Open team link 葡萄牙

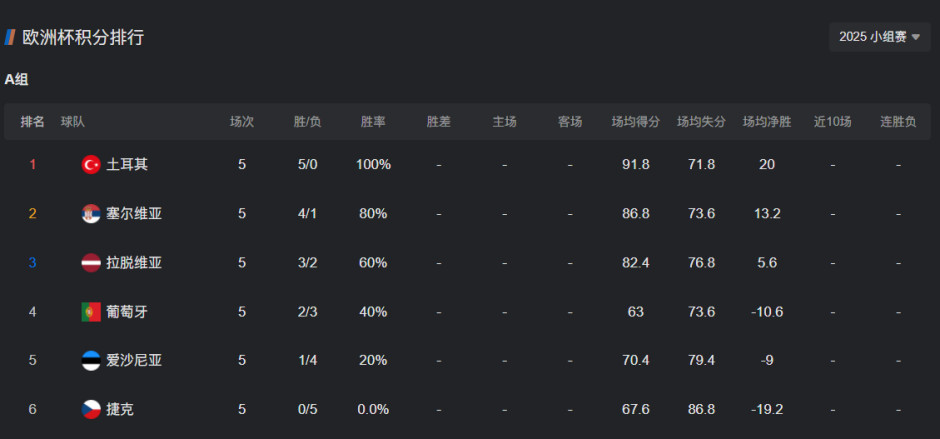pyautogui.click(x=127, y=312)
